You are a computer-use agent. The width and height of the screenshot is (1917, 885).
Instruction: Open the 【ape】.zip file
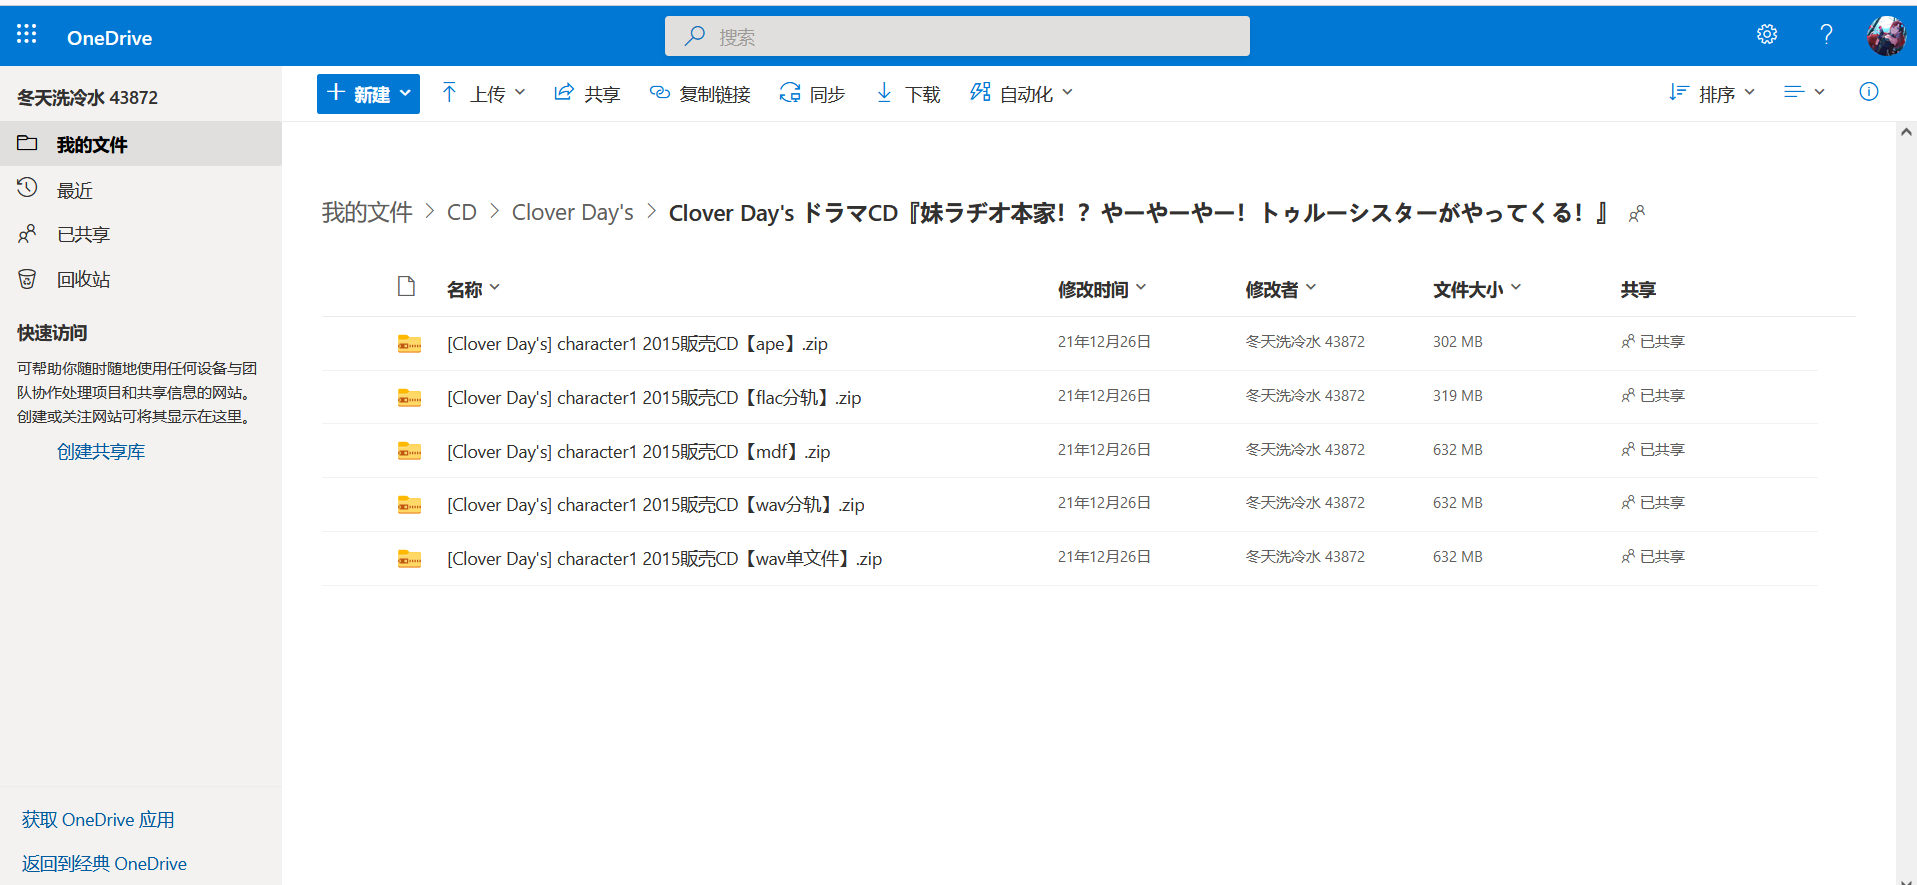pyautogui.click(x=637, y=344)
